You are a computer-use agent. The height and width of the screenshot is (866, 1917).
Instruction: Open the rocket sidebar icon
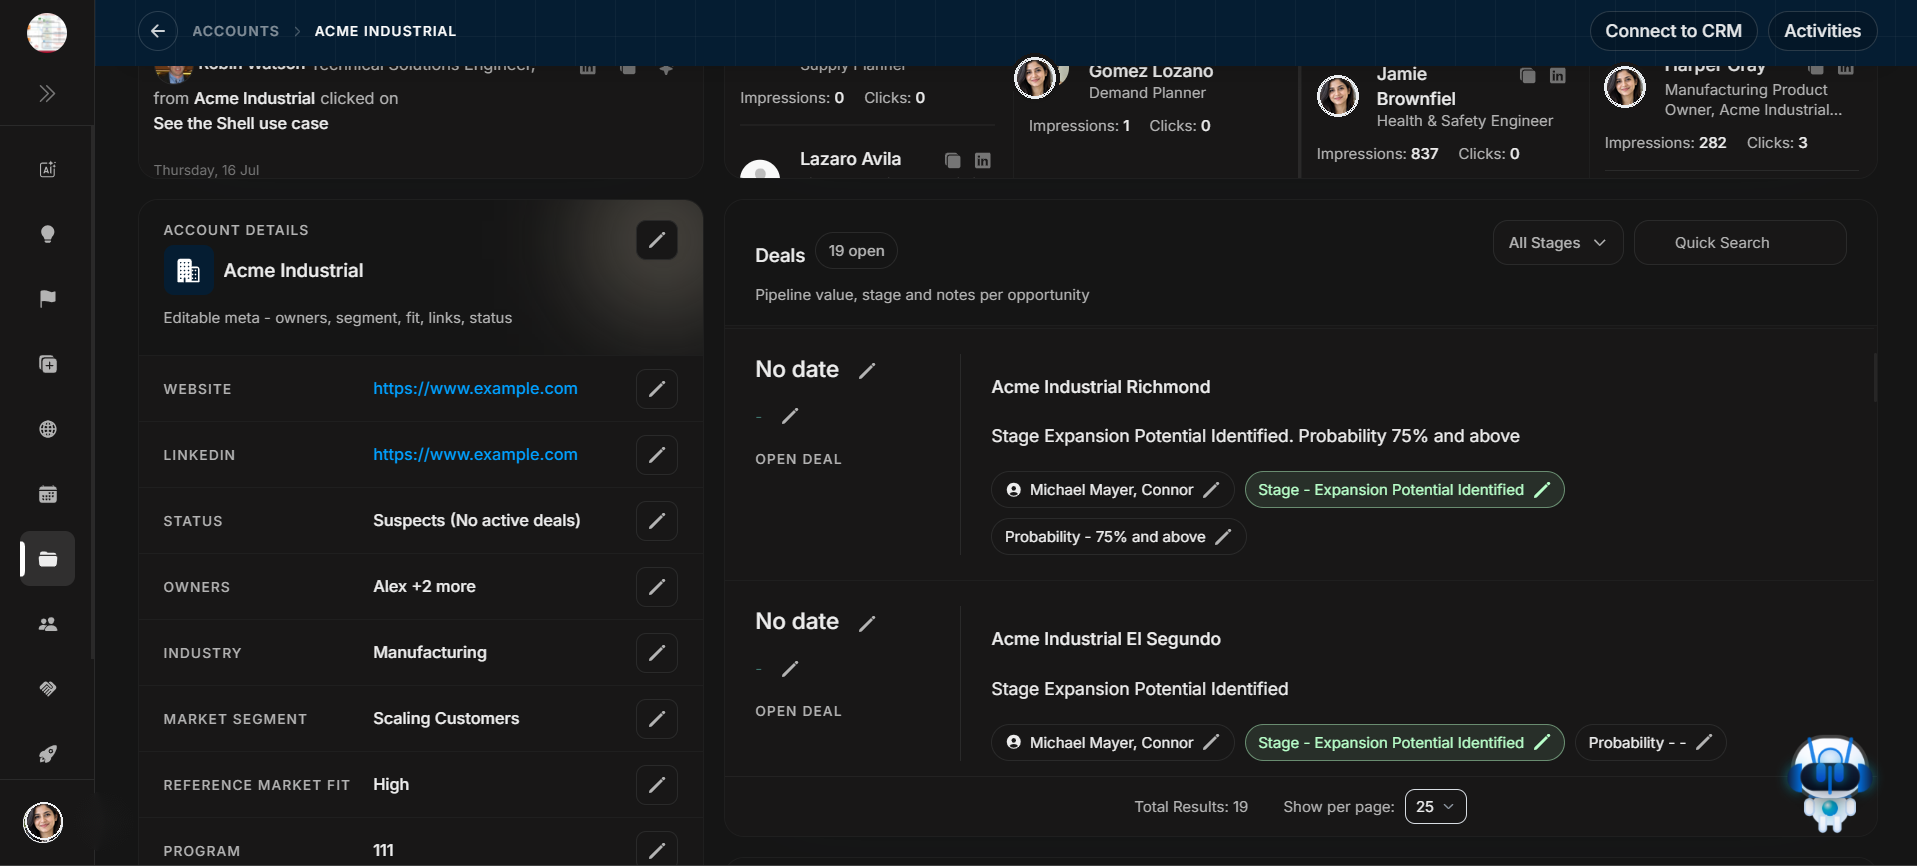coord(47,754)
